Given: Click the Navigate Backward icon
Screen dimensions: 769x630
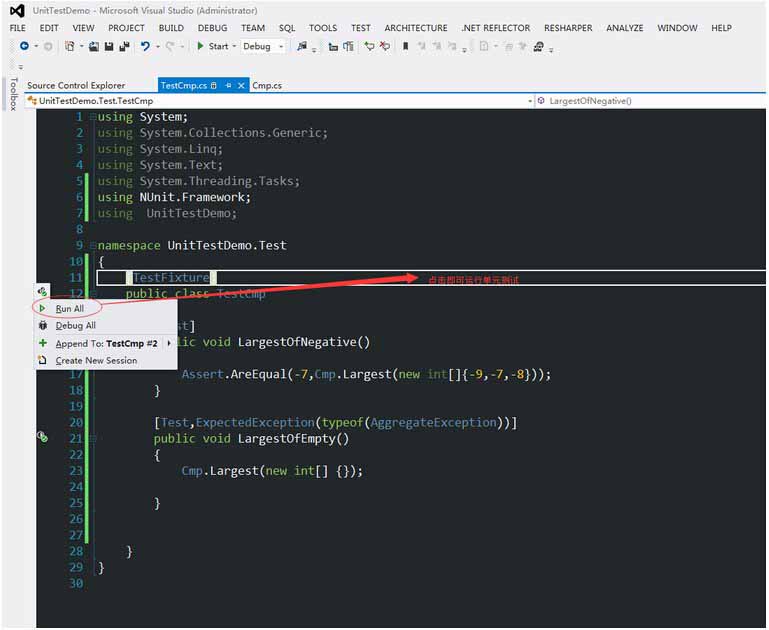Looking at the screenshot, I should pos(24,46).
